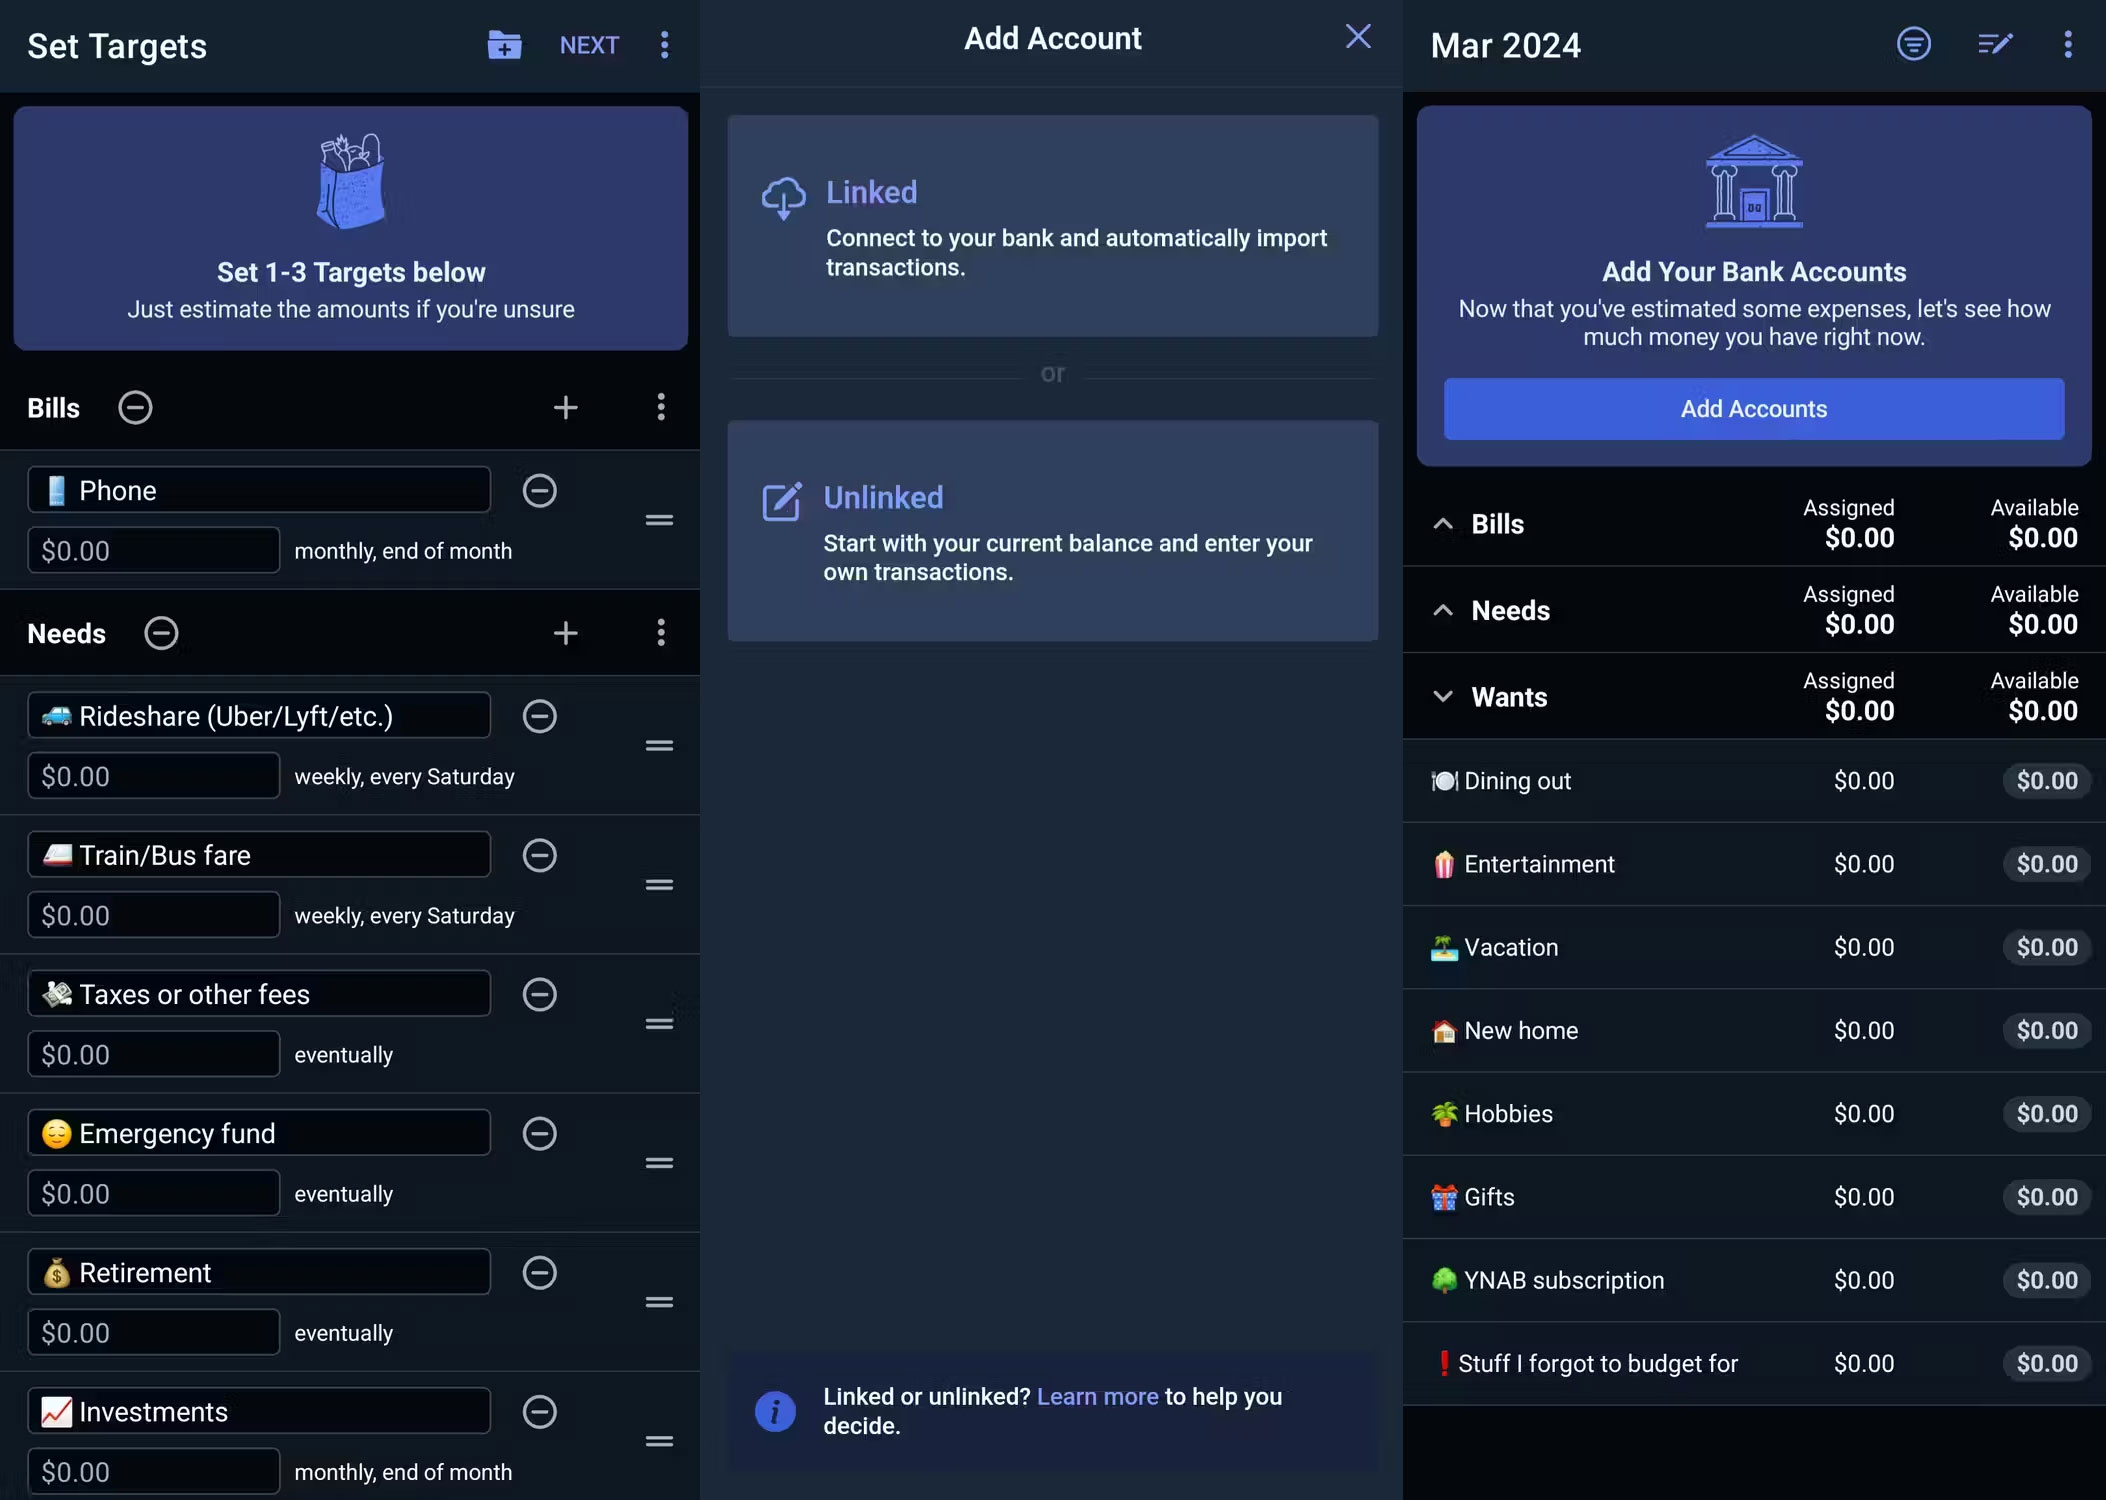Click the add category group folder icon
The image size is (2106, 1500).
(x=504, y=45)
